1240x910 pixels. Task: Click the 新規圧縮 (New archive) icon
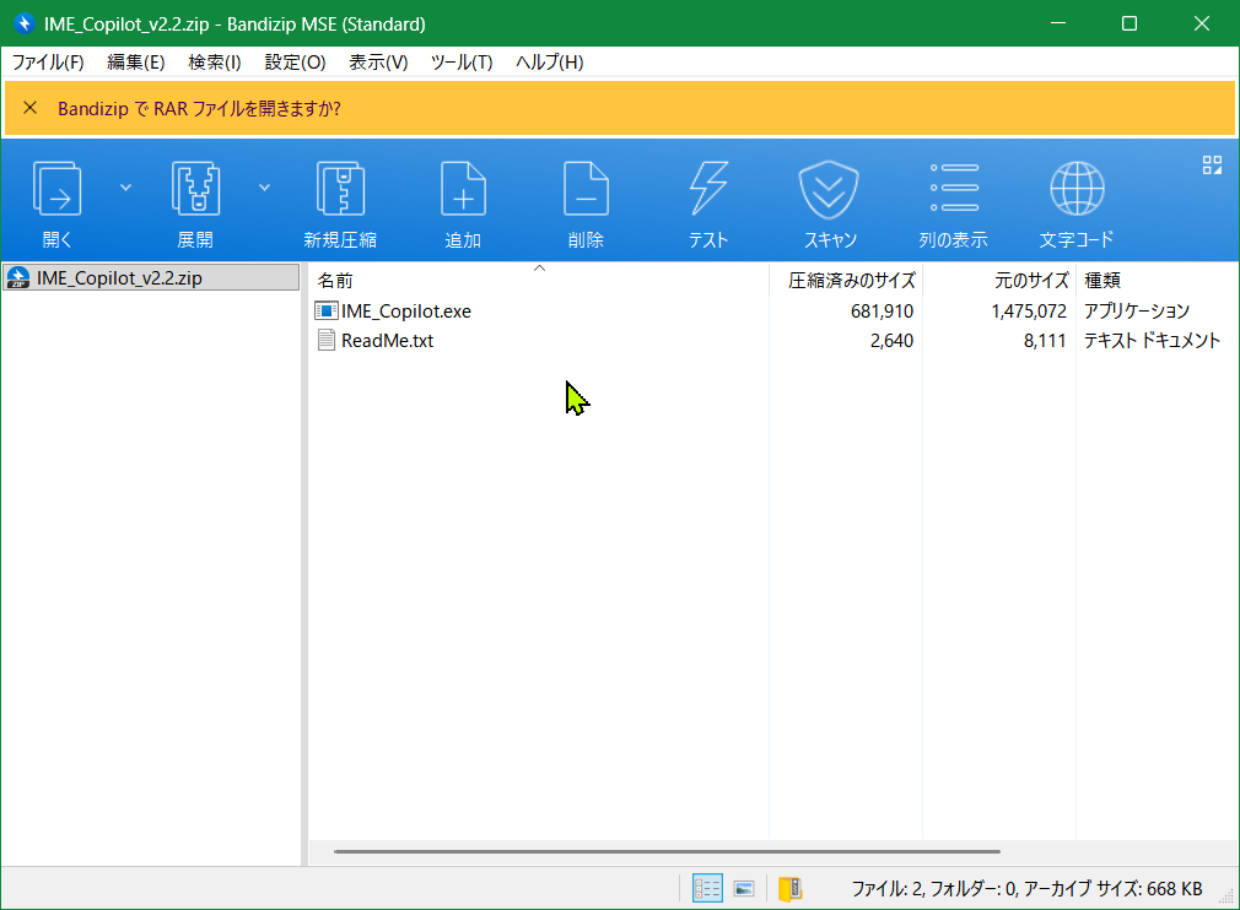click(340, 190)
